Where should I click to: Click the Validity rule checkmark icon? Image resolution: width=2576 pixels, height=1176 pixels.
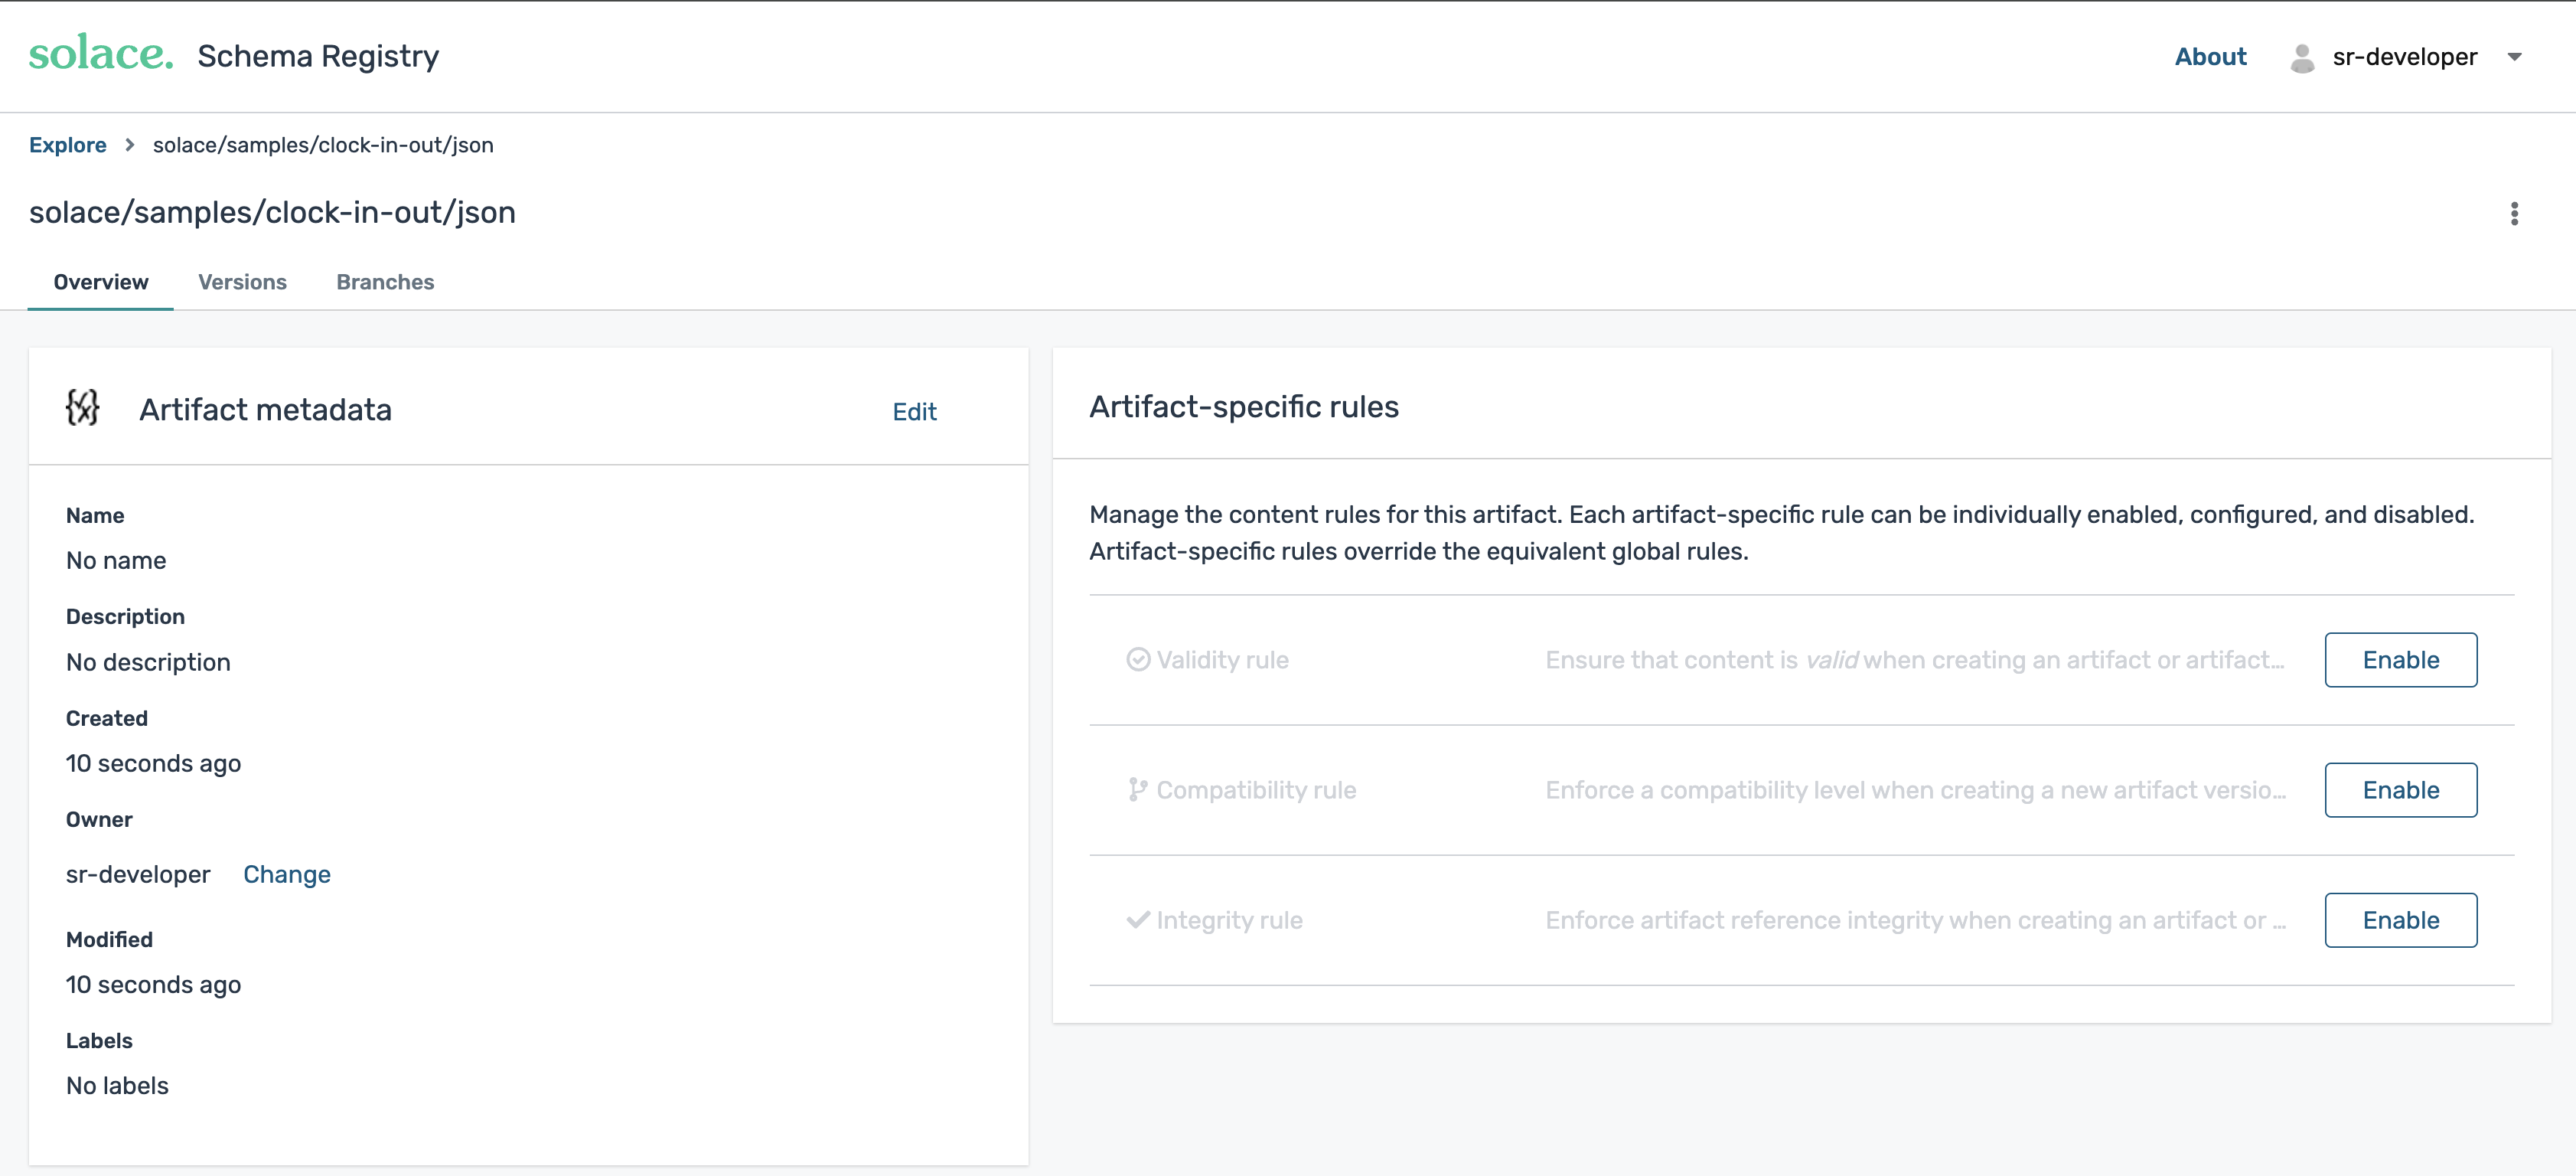[x=1137, y=660]
